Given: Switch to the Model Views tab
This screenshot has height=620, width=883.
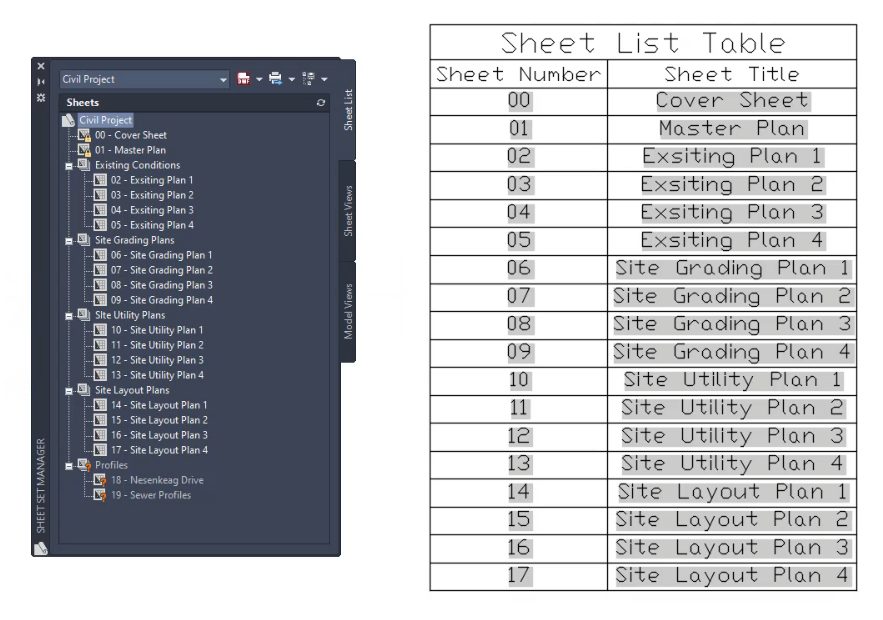Looking at the screenshot, I should pyautogui.click(x=348, y=311).
